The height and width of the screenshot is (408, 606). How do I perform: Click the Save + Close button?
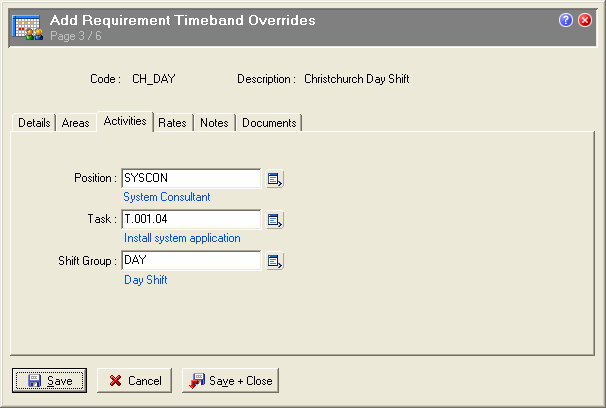pos(230,381)
